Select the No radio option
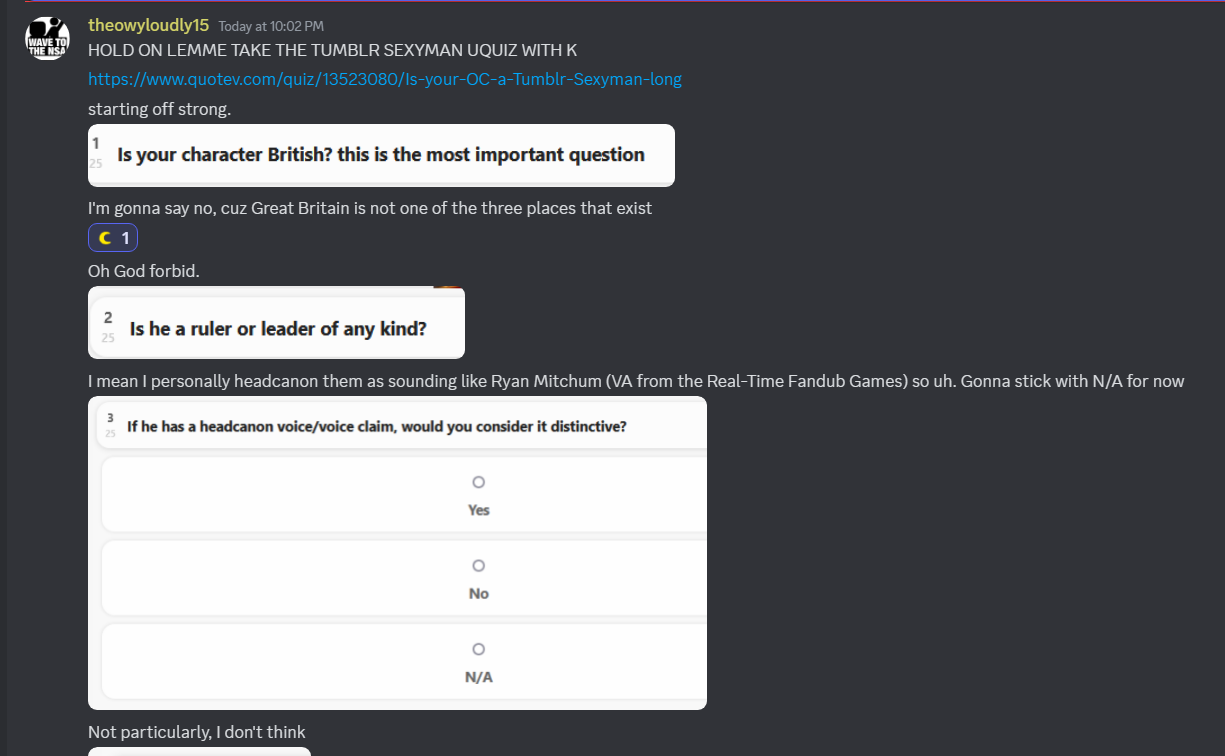 (x=478, y=566)
